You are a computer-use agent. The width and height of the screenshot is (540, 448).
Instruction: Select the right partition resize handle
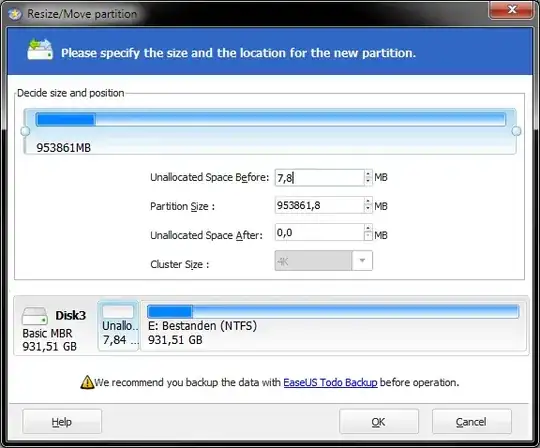tap(516, 131)
